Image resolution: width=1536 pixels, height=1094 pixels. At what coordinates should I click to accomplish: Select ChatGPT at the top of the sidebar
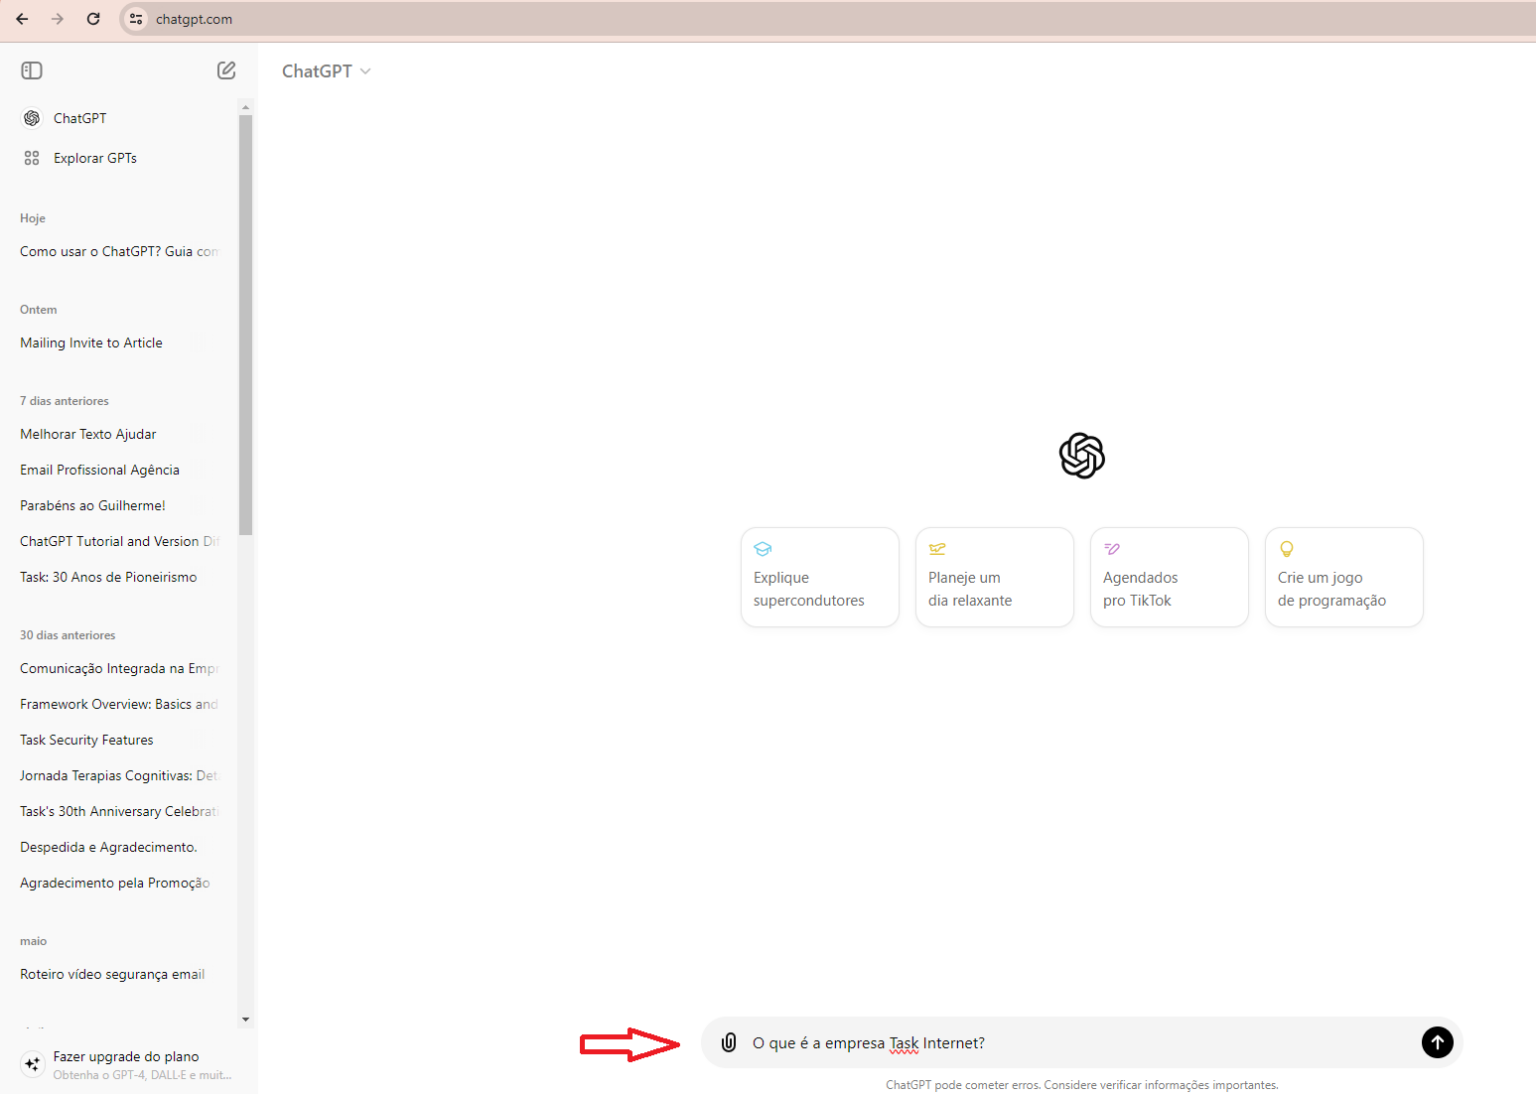(x=80, y=117)
